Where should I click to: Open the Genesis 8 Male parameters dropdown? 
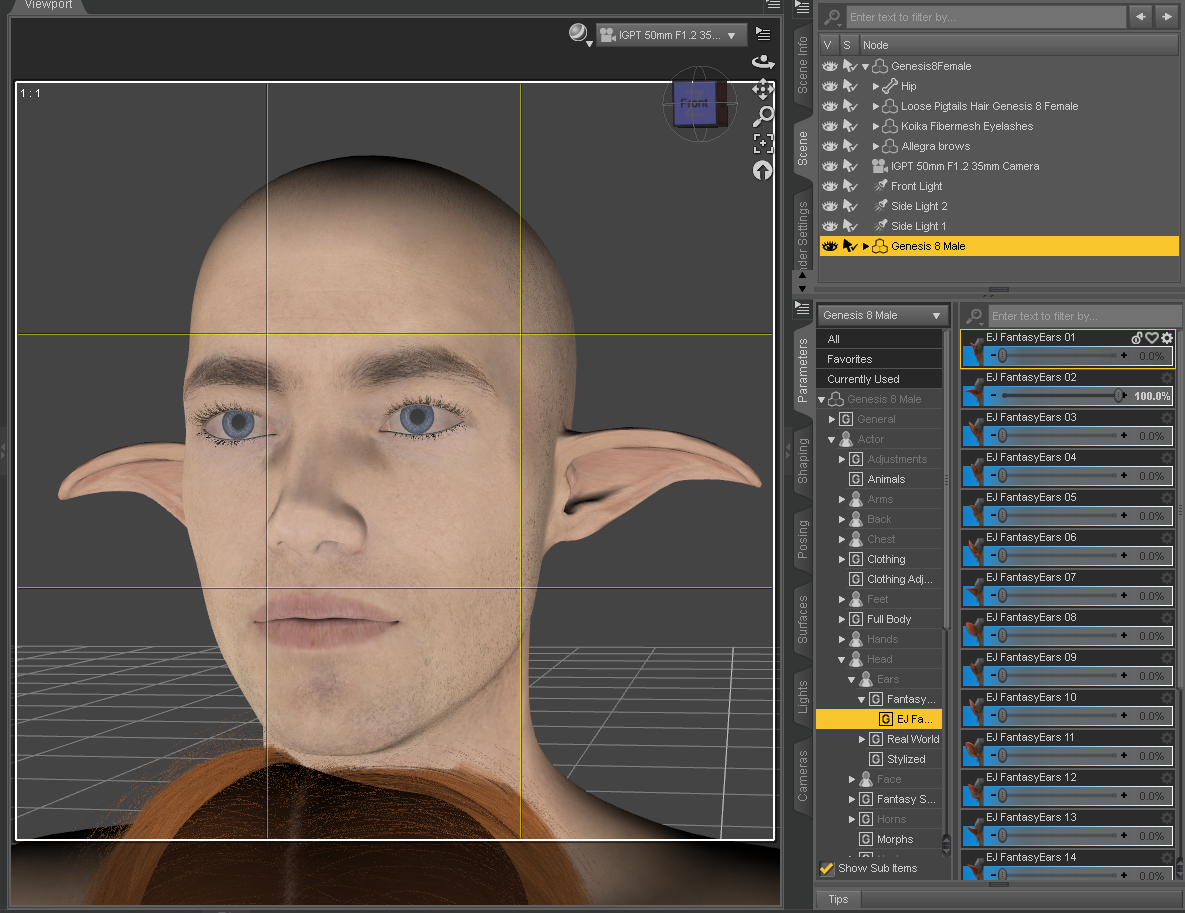(x=882, y=315)
